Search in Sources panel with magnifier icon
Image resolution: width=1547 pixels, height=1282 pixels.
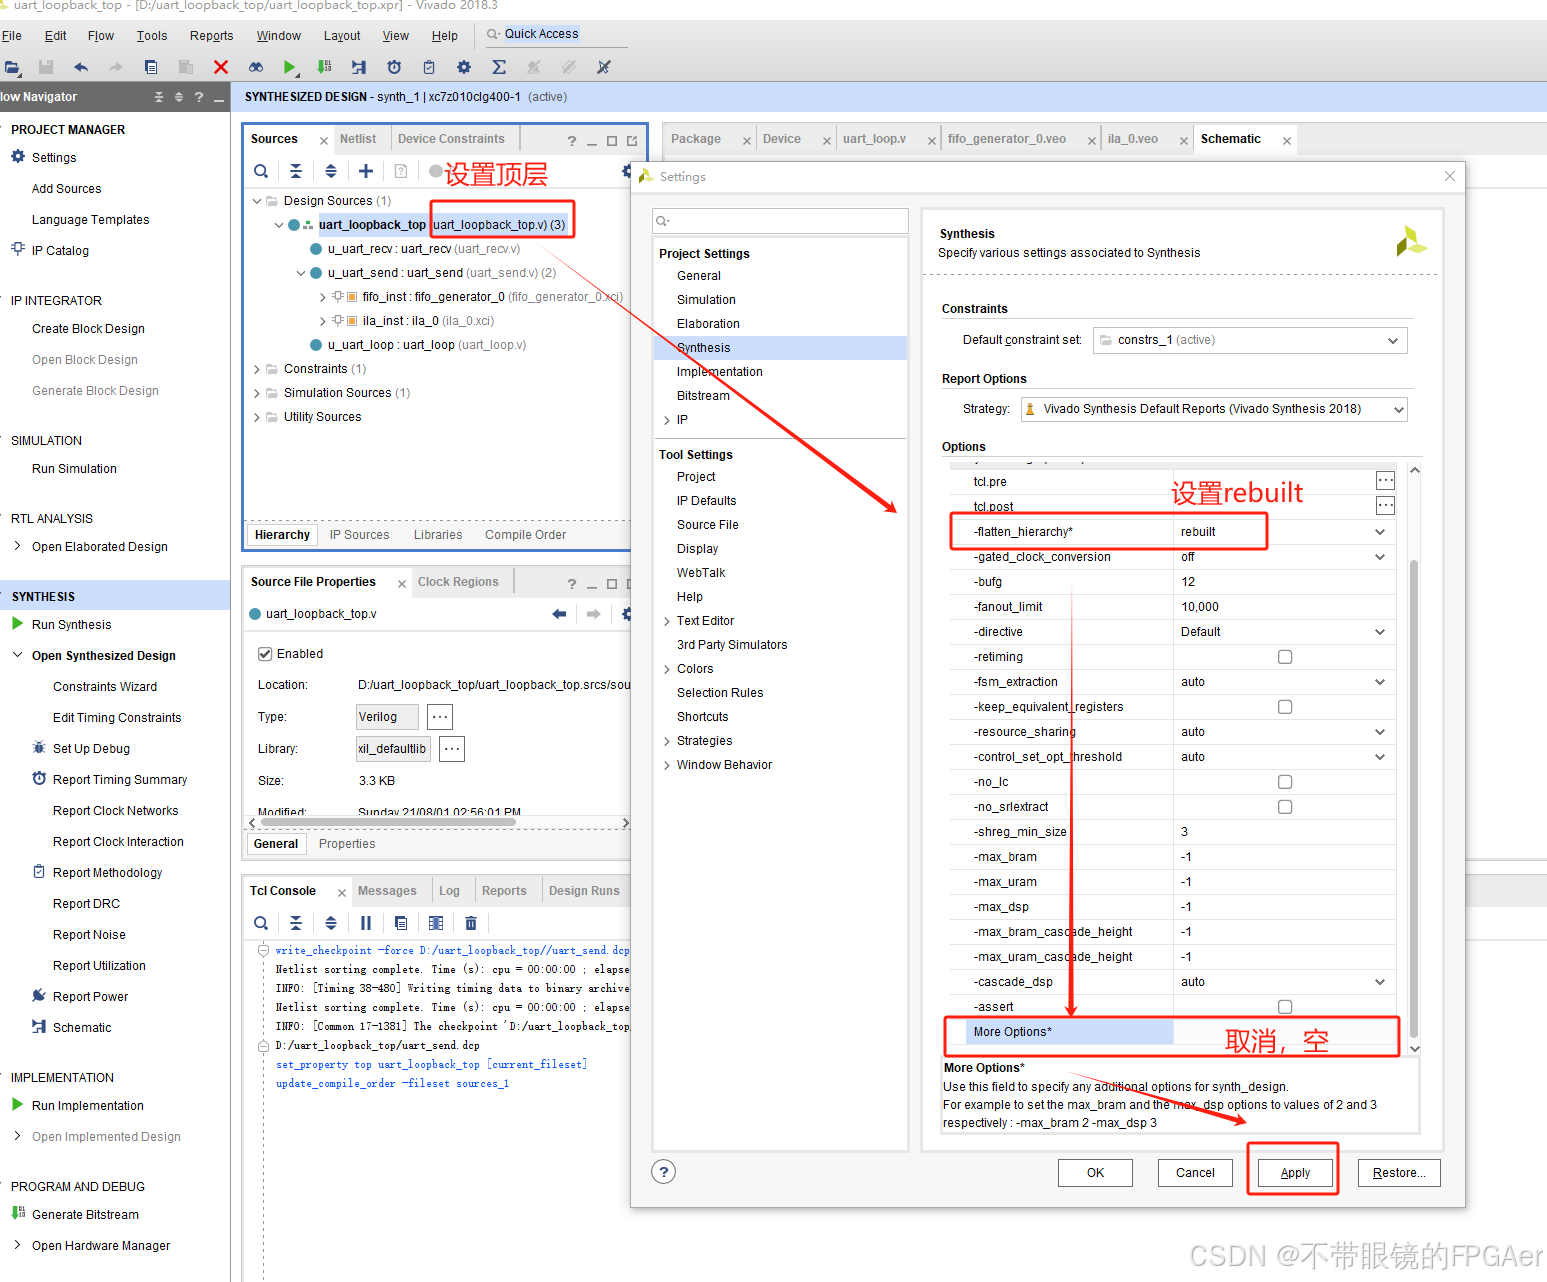[x=261, y=171]
